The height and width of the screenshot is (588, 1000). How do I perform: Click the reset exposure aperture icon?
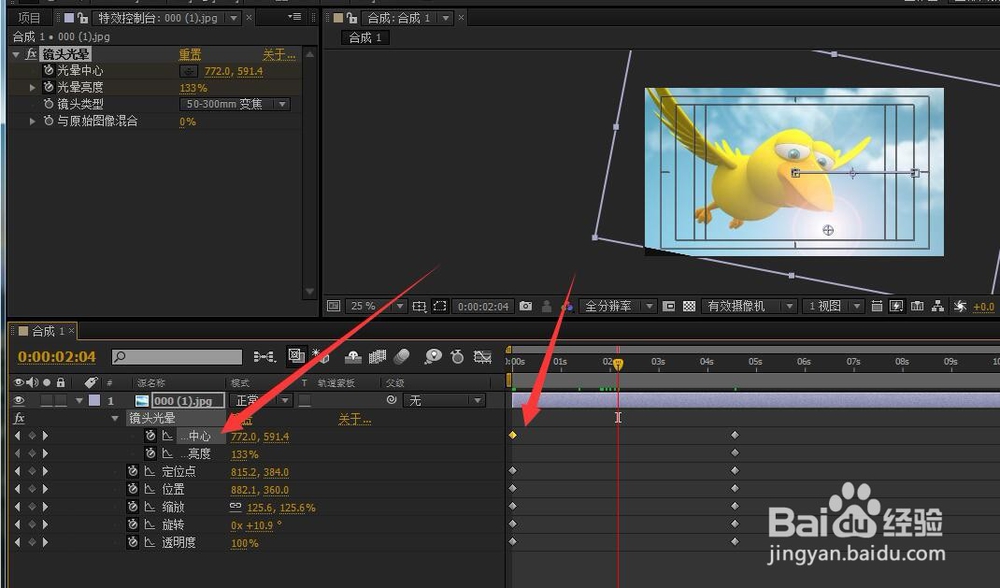960,307
